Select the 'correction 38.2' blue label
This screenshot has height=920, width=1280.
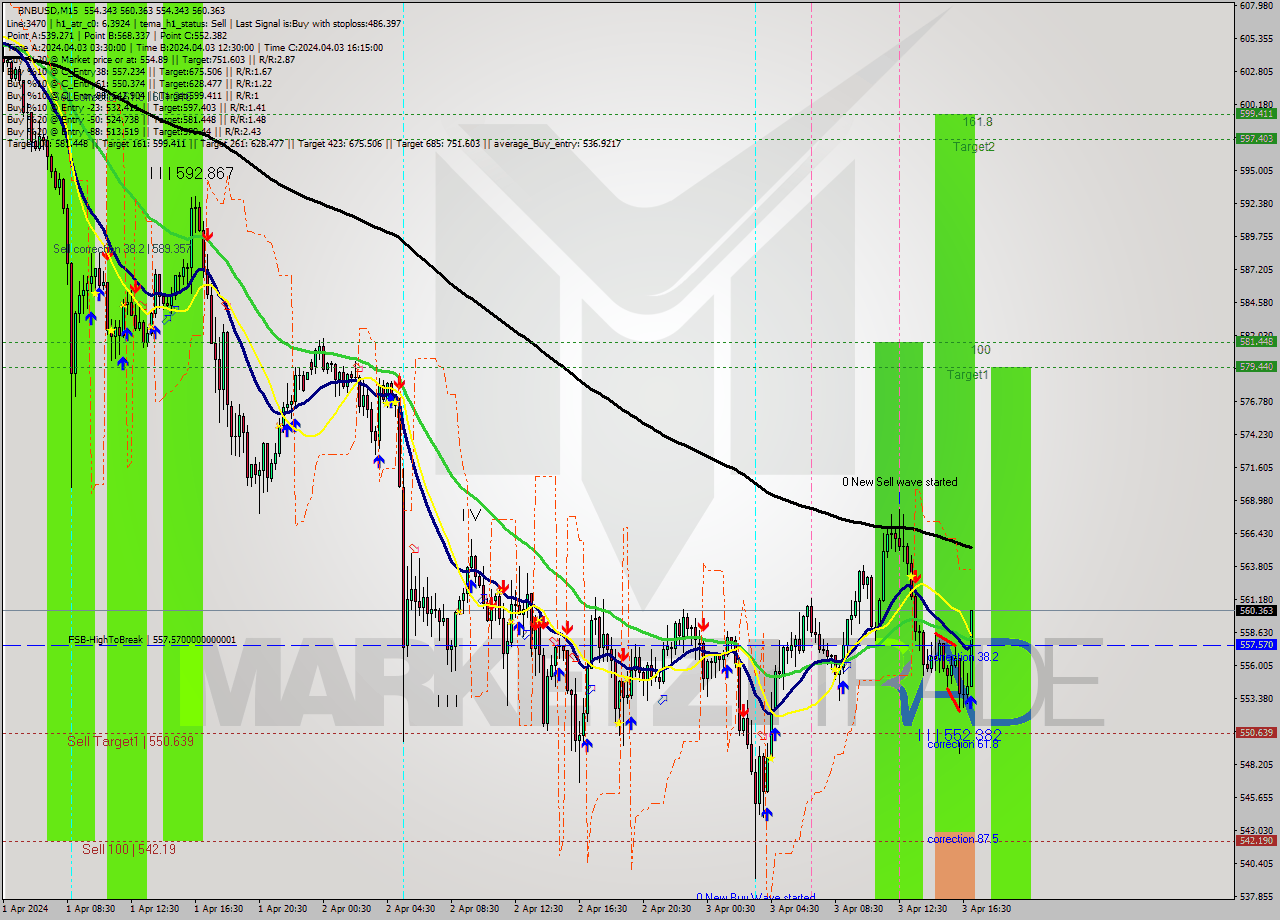tap(962, 657)
